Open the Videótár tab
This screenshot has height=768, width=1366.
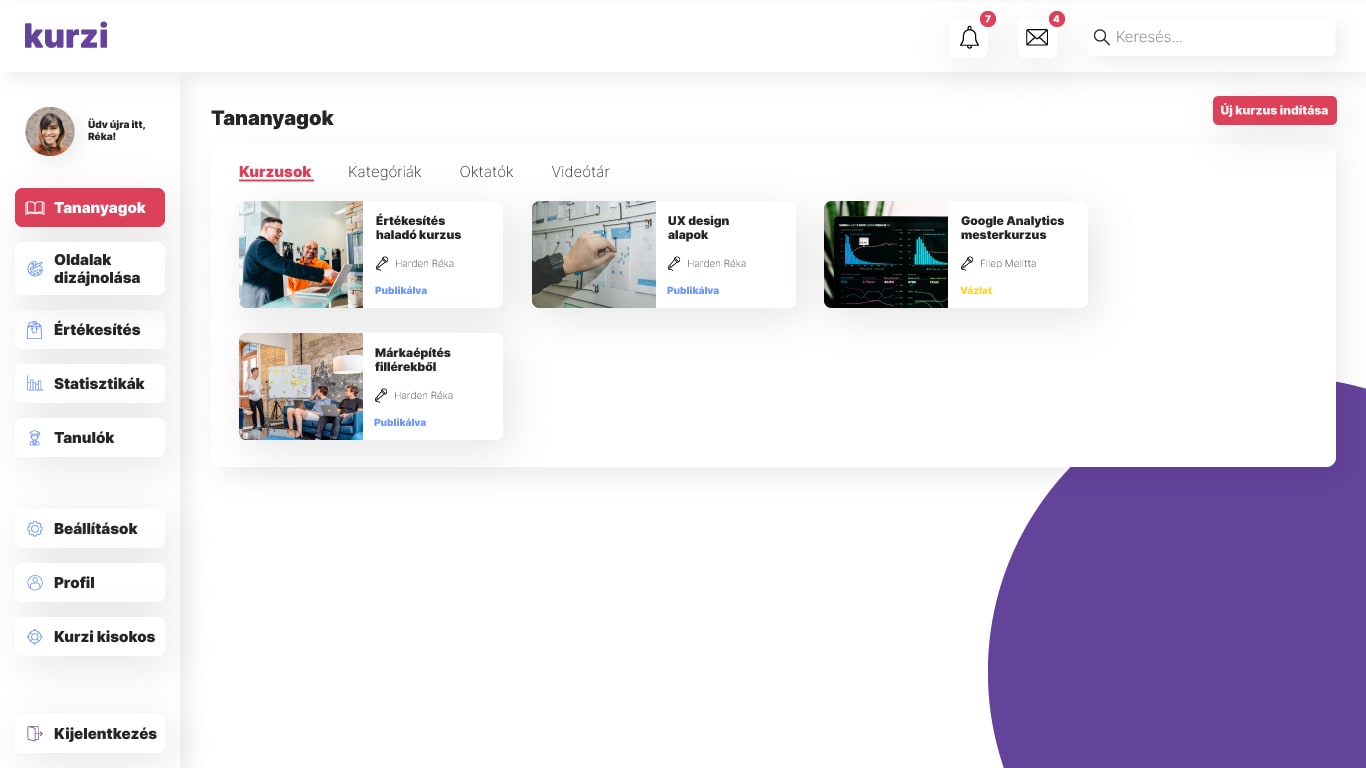pyautogui.click(x=580, y=172)
